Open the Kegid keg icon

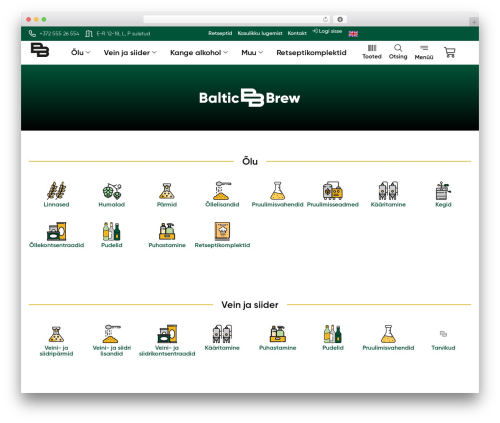point(443,191)
